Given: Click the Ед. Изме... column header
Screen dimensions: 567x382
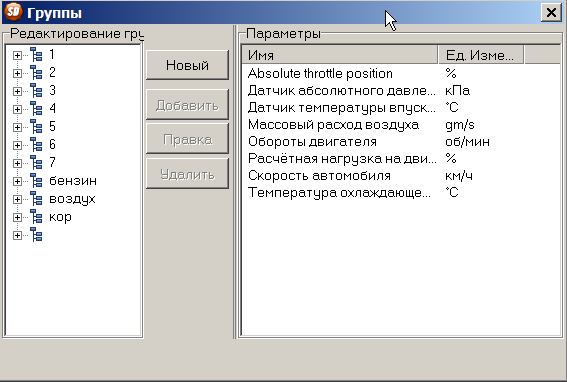Looking at the screenshot, I should (x=481, y=55).
